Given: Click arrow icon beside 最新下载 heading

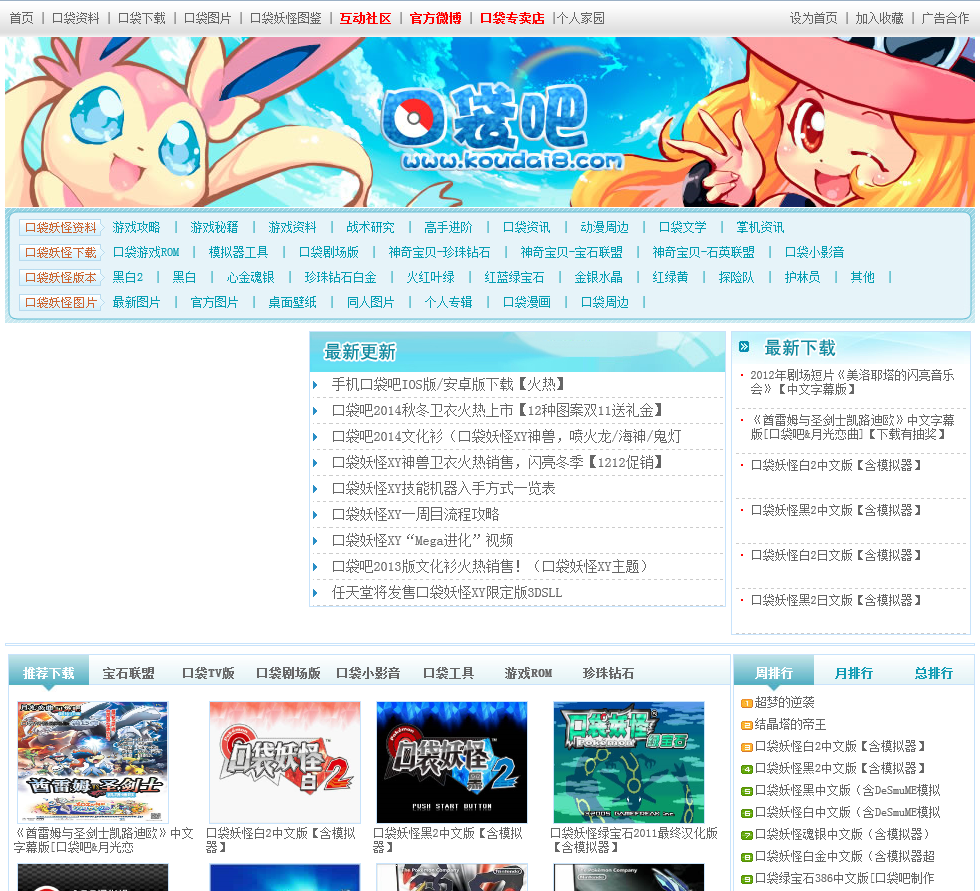Looking at the screenshot, I should click(744, 347).
